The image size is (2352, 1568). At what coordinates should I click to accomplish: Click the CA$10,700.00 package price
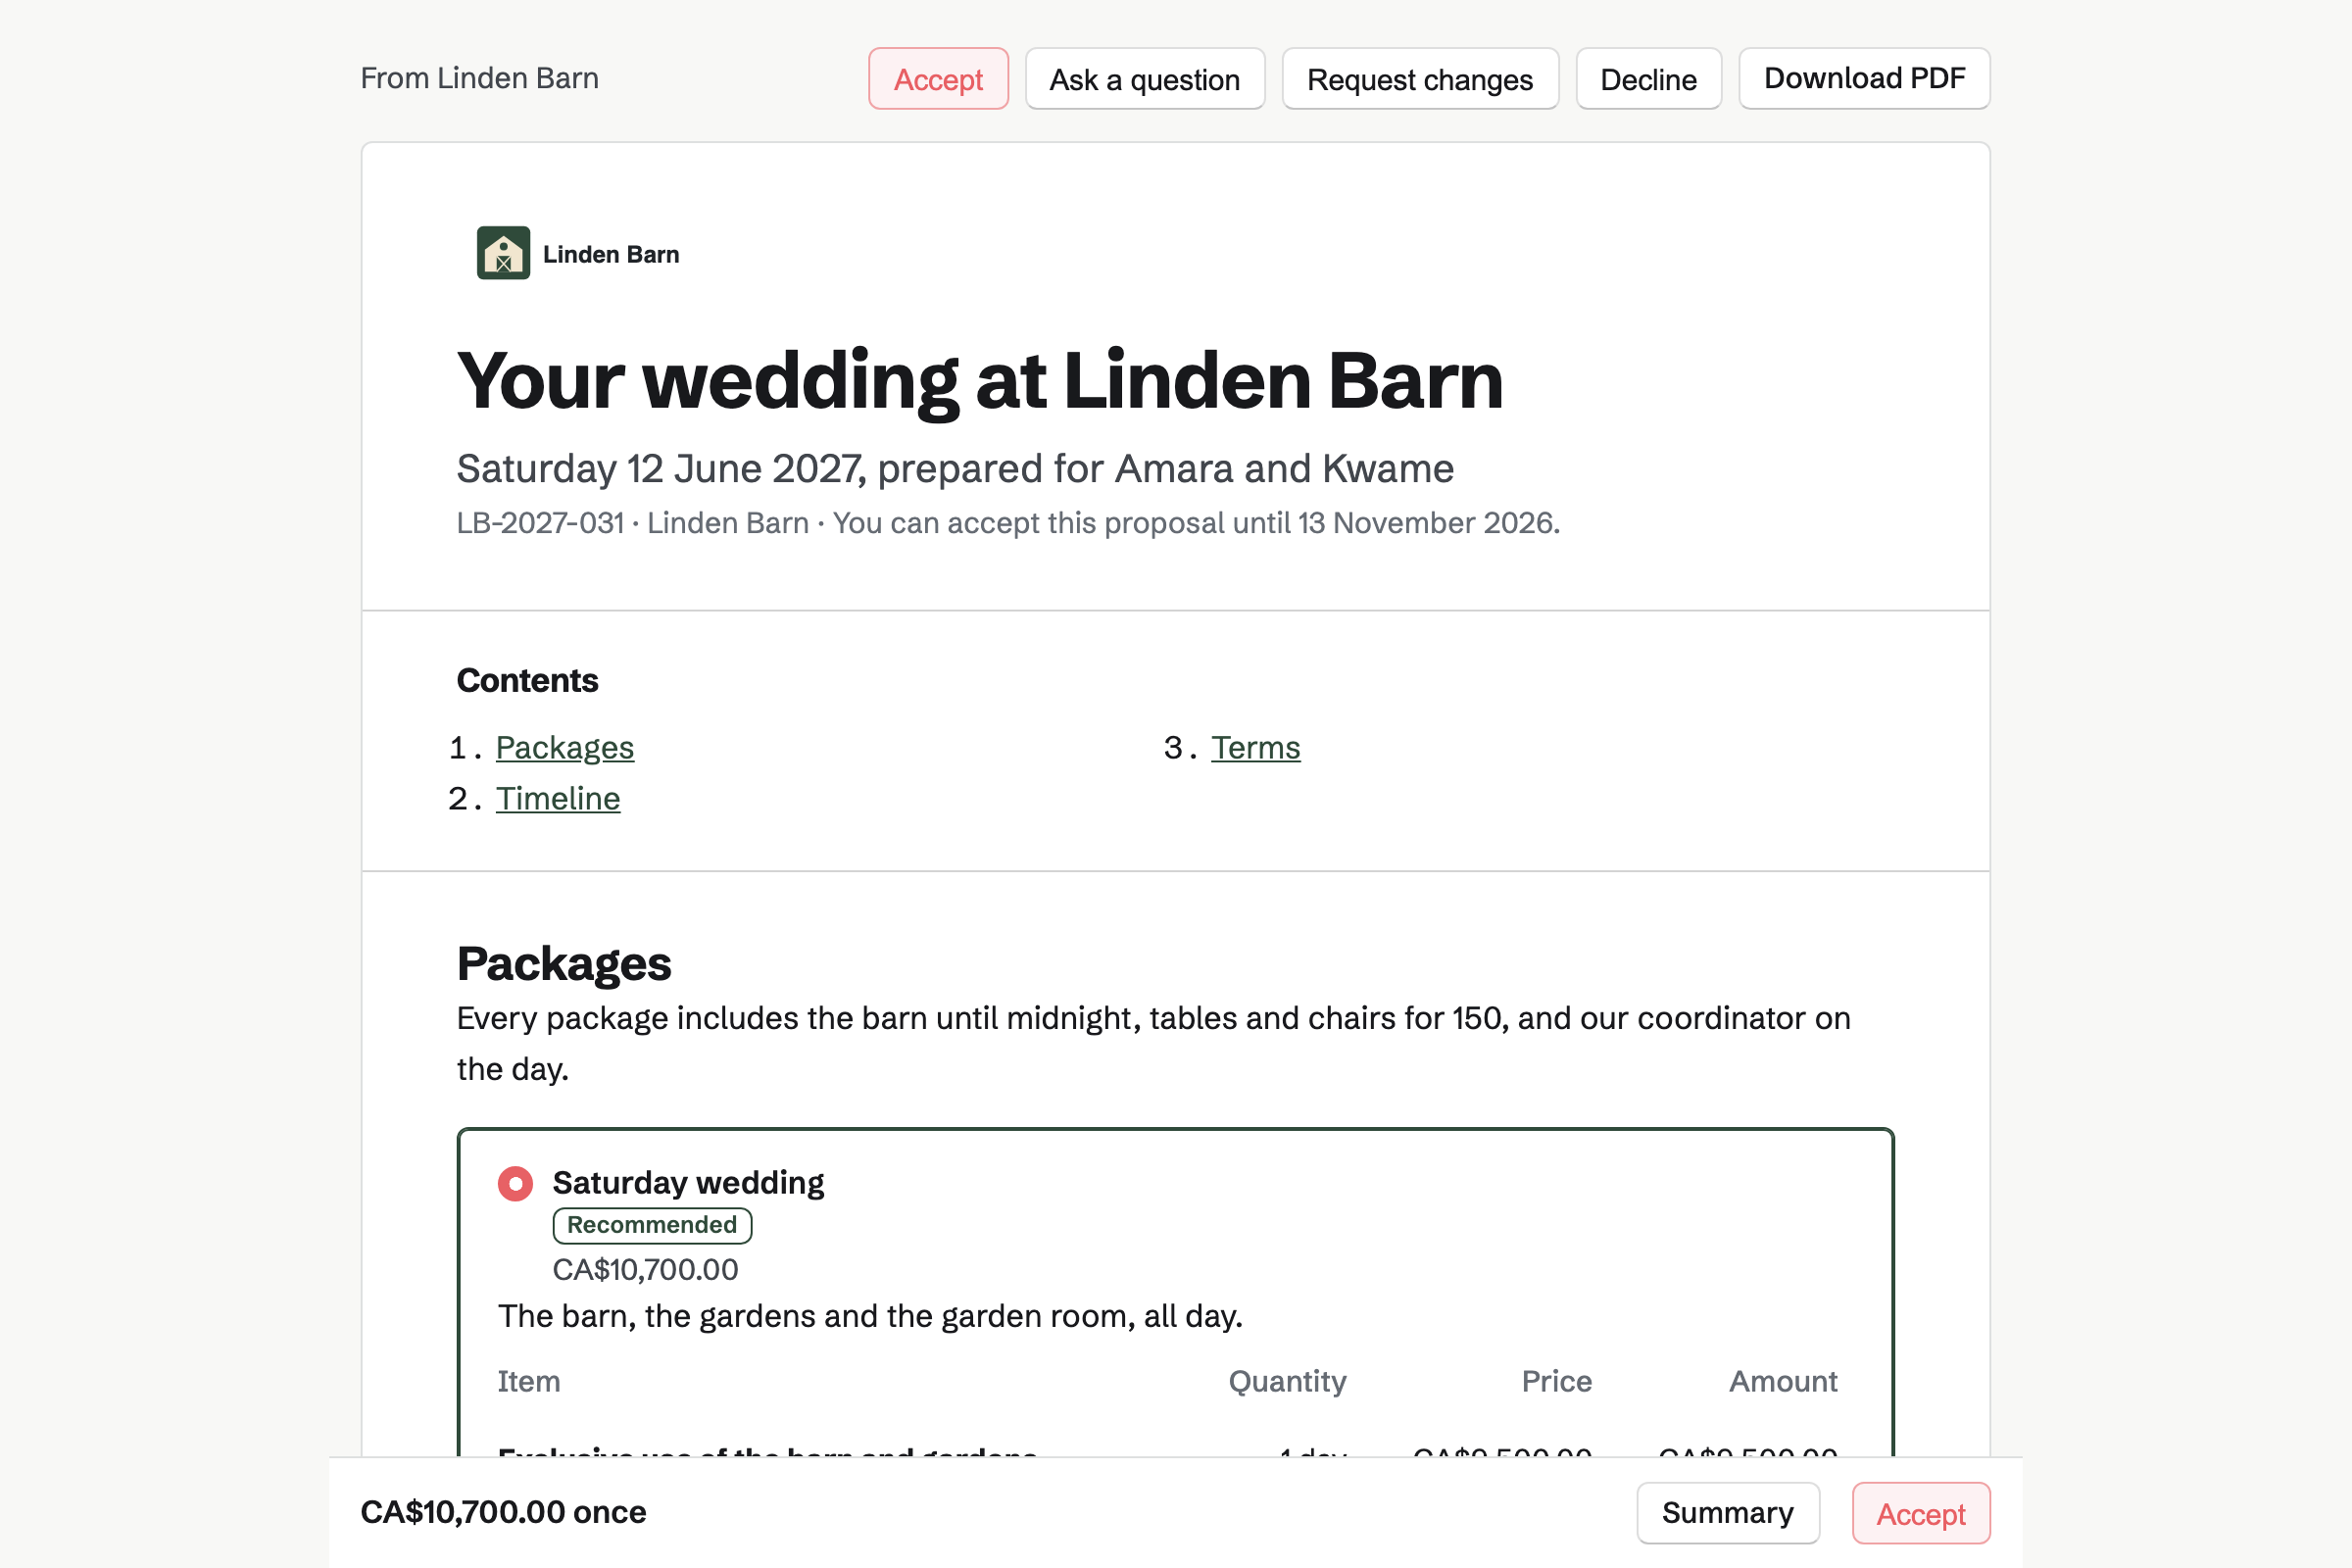point(645,1269)
